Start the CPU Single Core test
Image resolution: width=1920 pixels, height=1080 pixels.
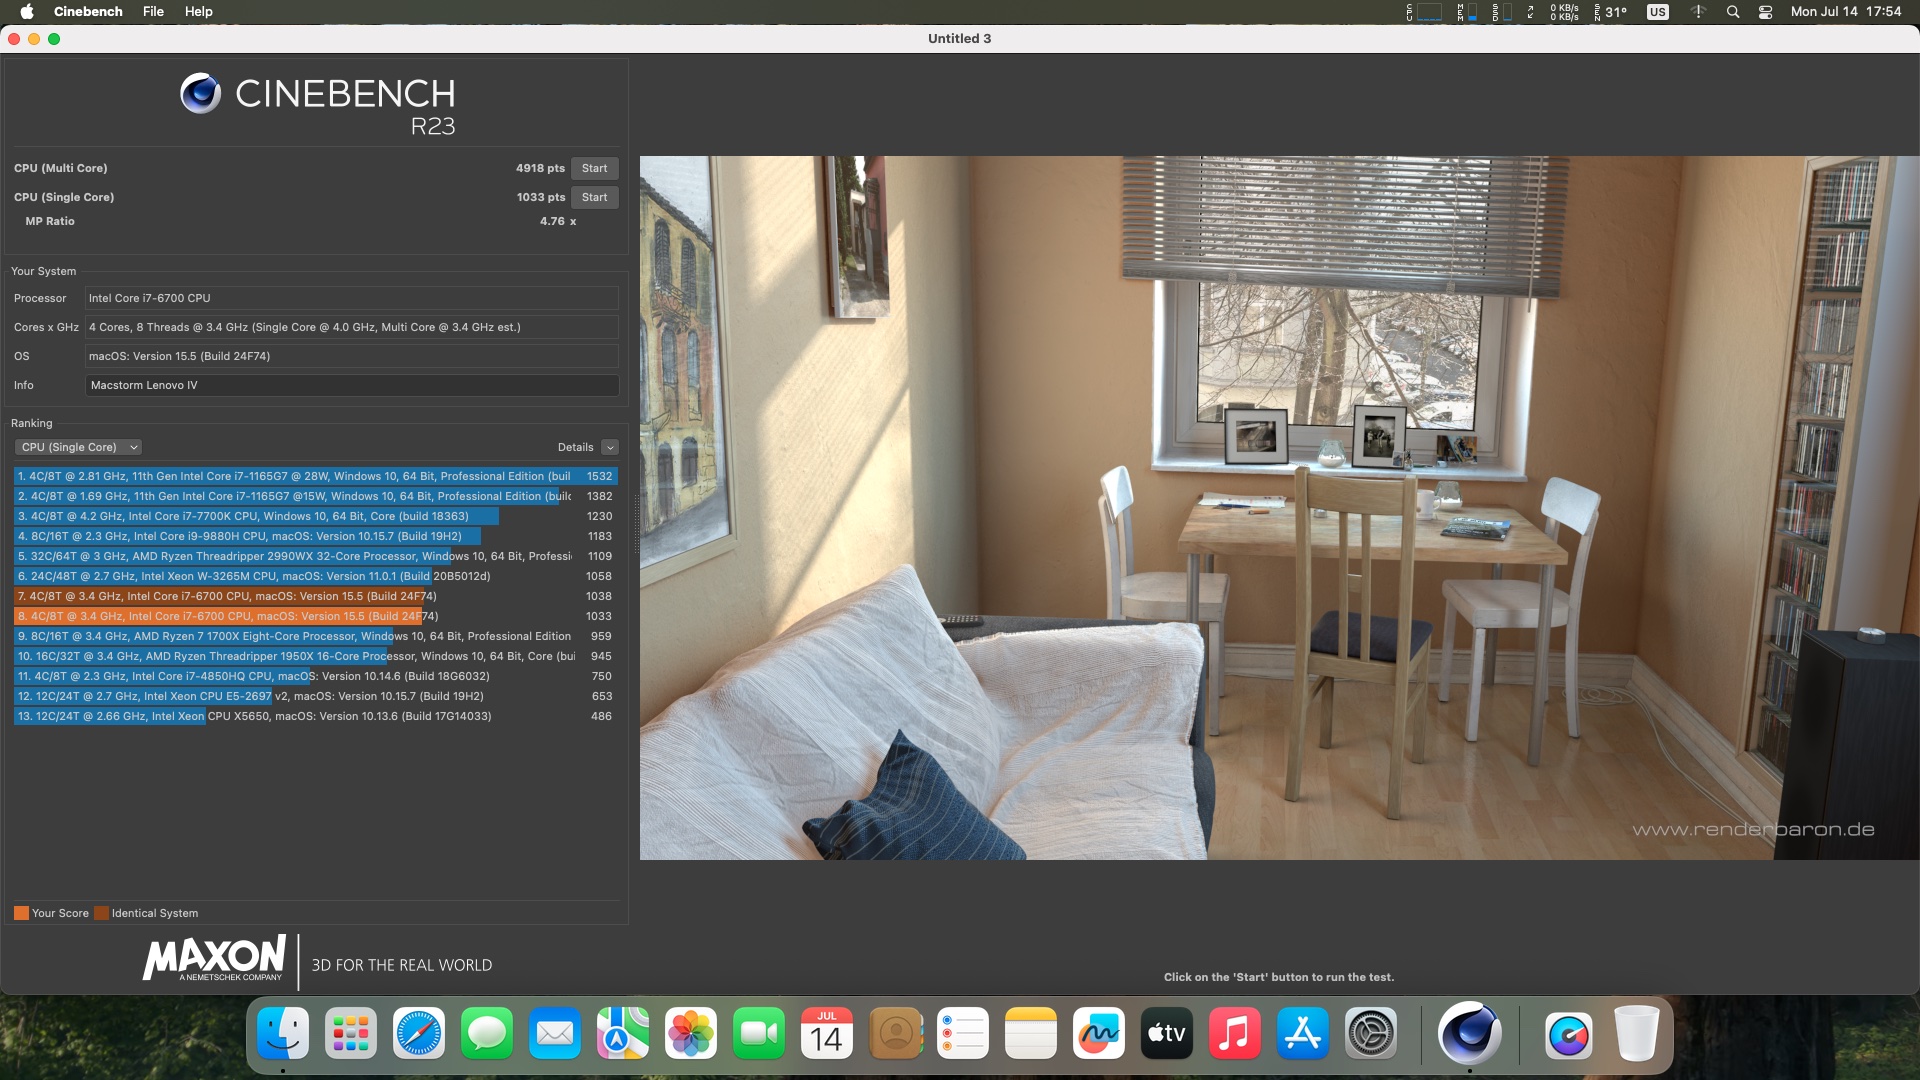pyautogui.click(x=594, y=197)
